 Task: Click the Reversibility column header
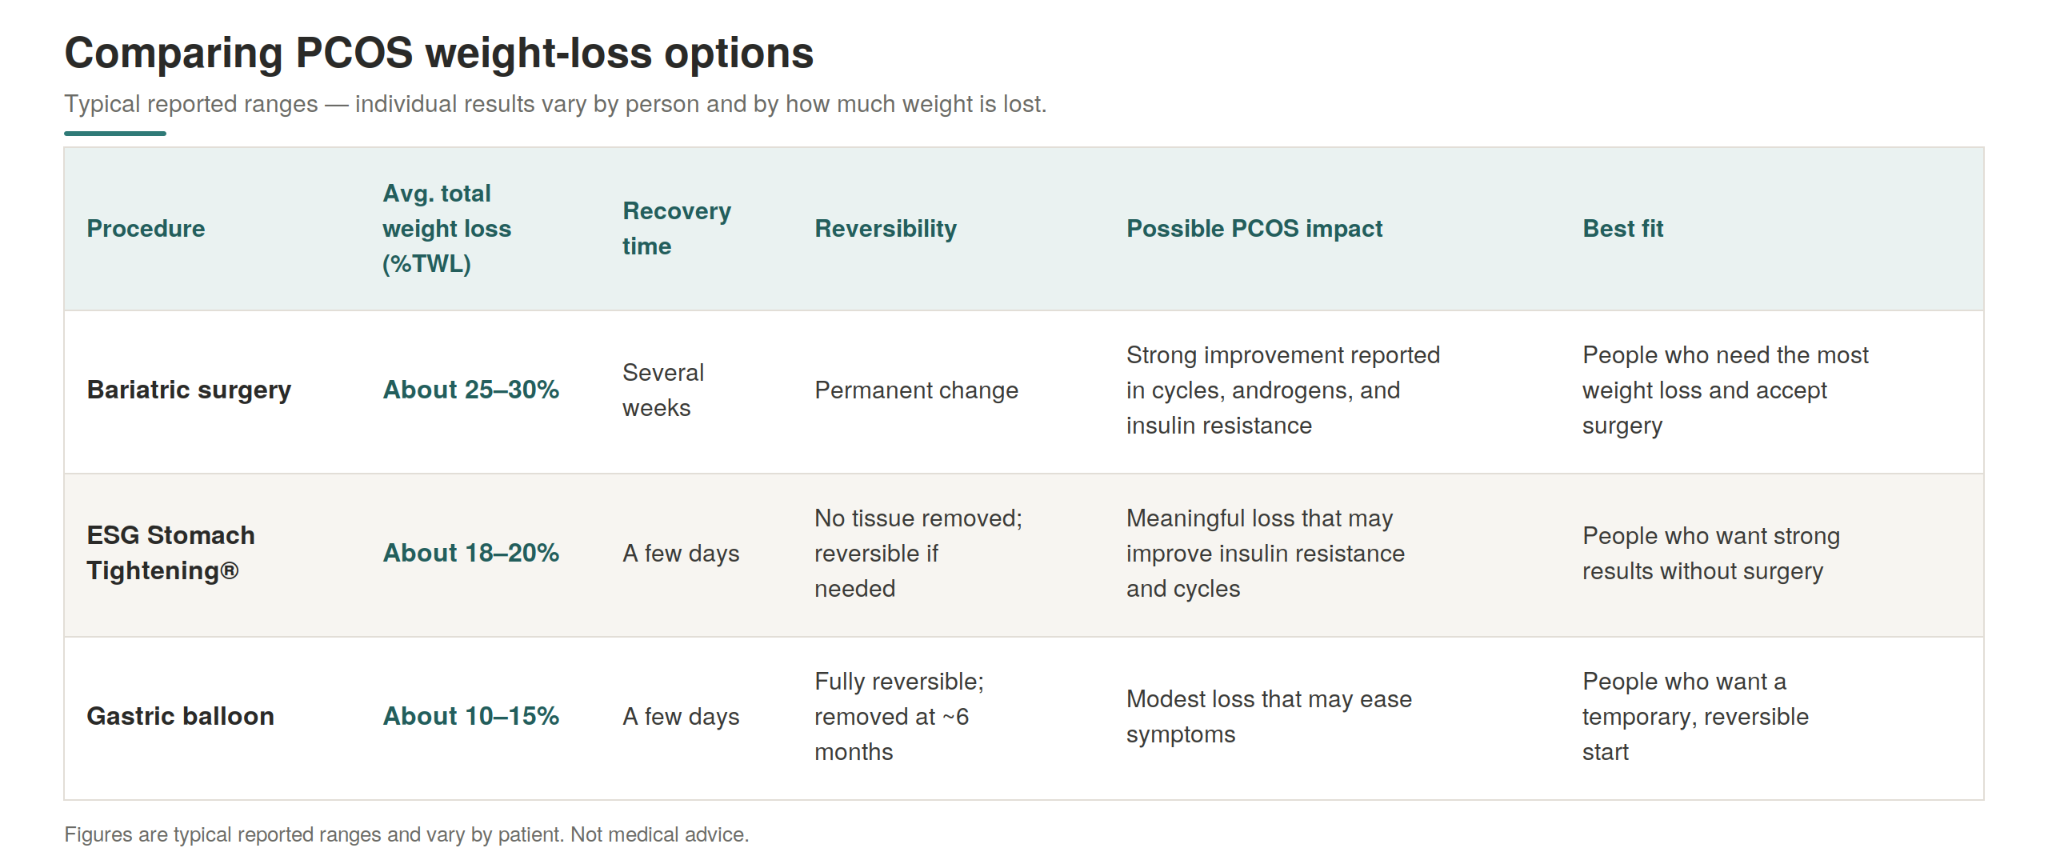point(886,229)
